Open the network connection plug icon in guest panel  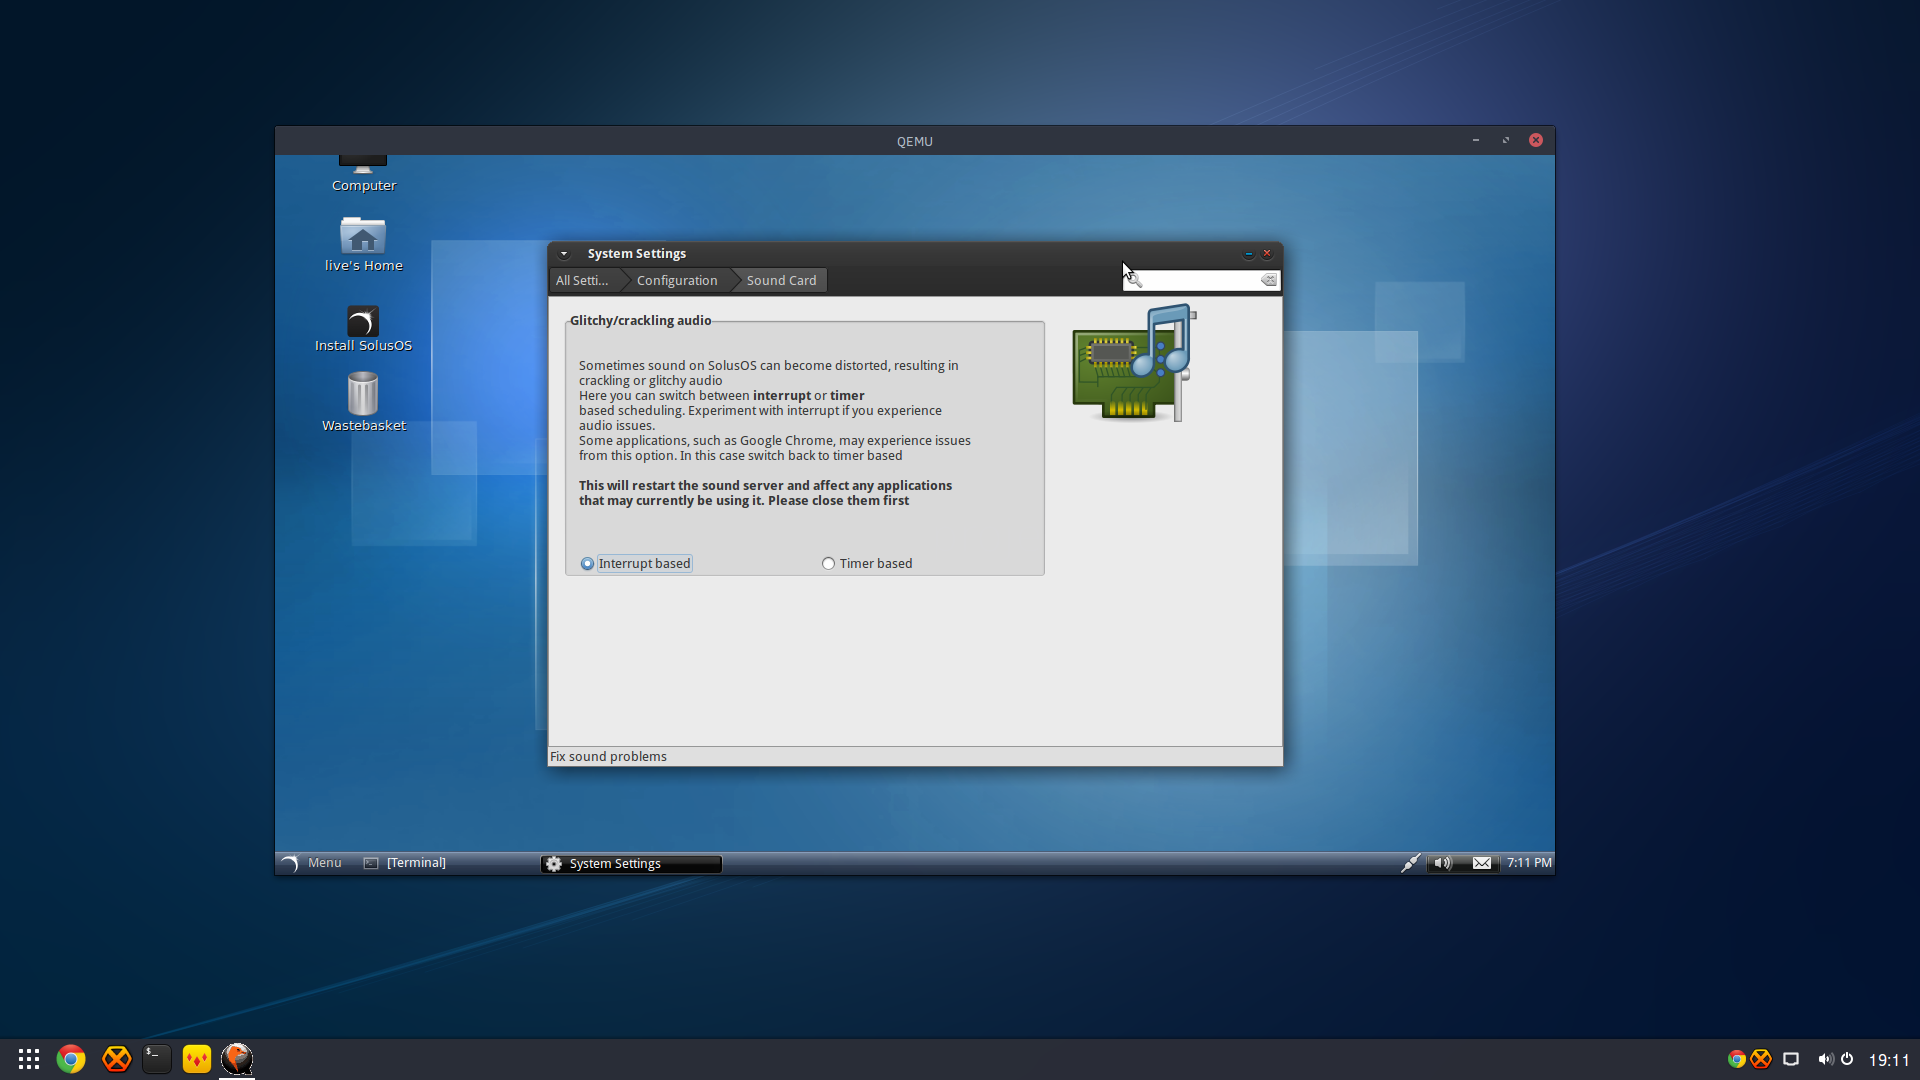tap(1411, 863)
